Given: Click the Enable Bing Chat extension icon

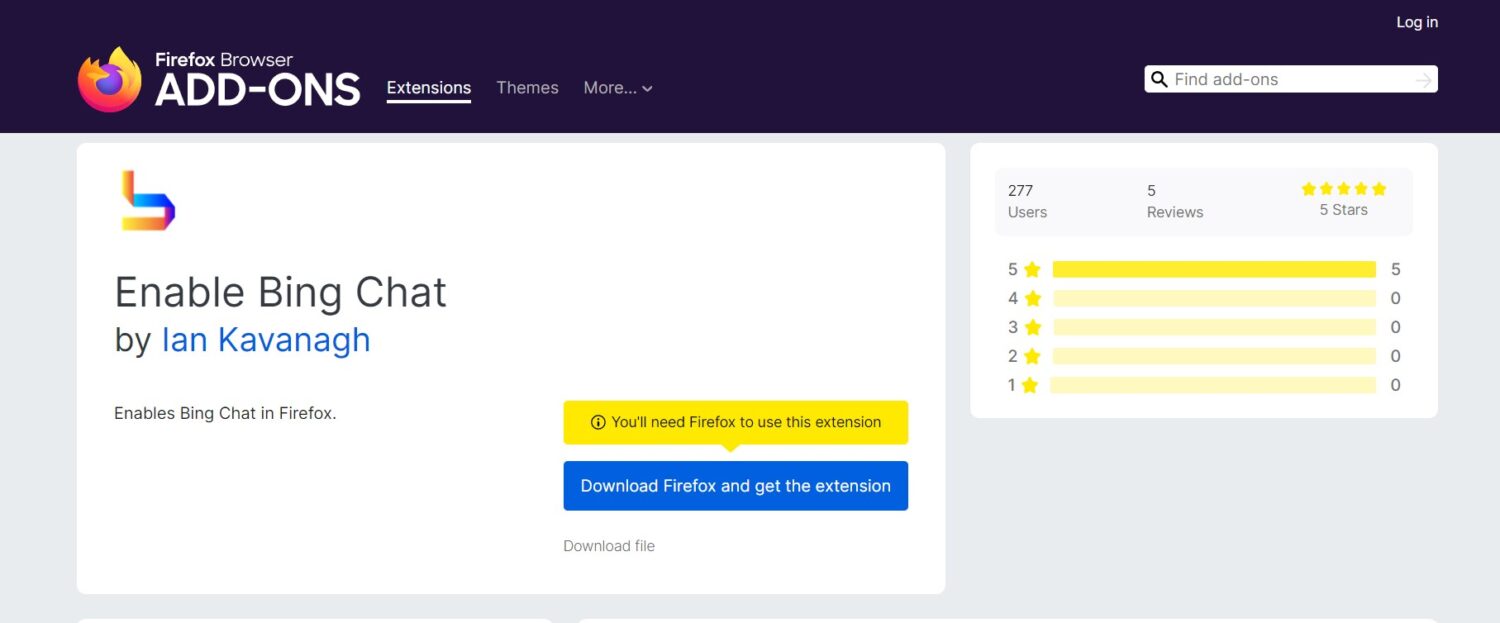Looking at the screenshot, I should tap(148, 201).
